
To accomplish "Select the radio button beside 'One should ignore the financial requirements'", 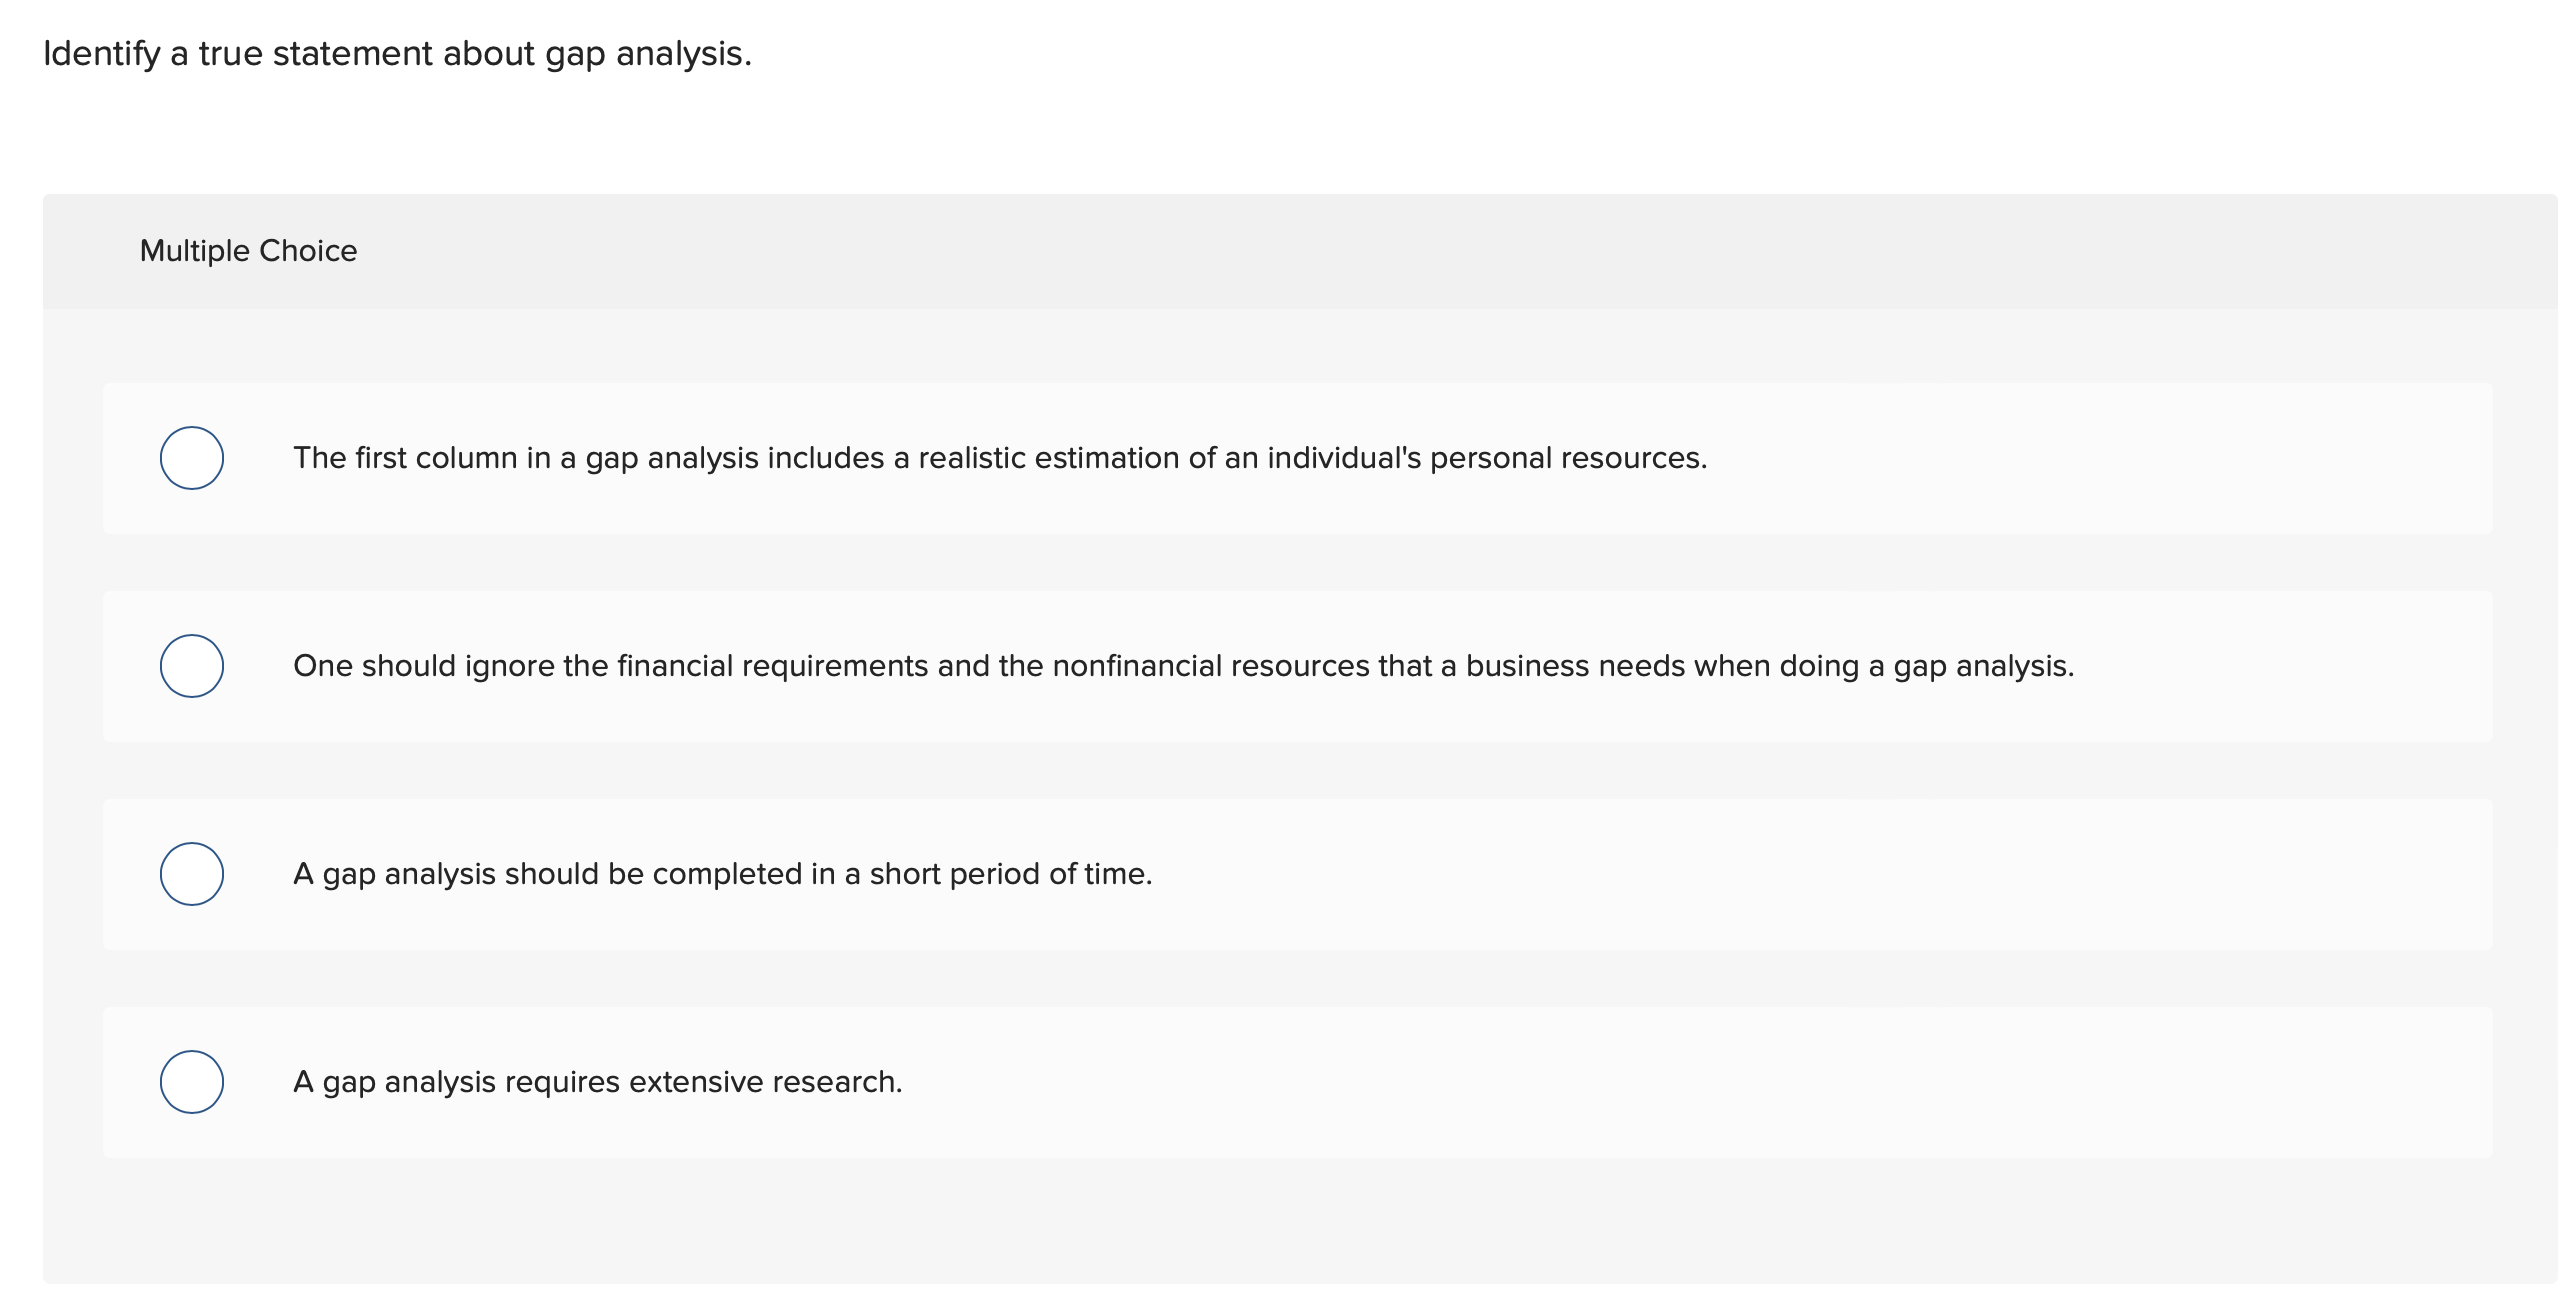I will [192, 666].
